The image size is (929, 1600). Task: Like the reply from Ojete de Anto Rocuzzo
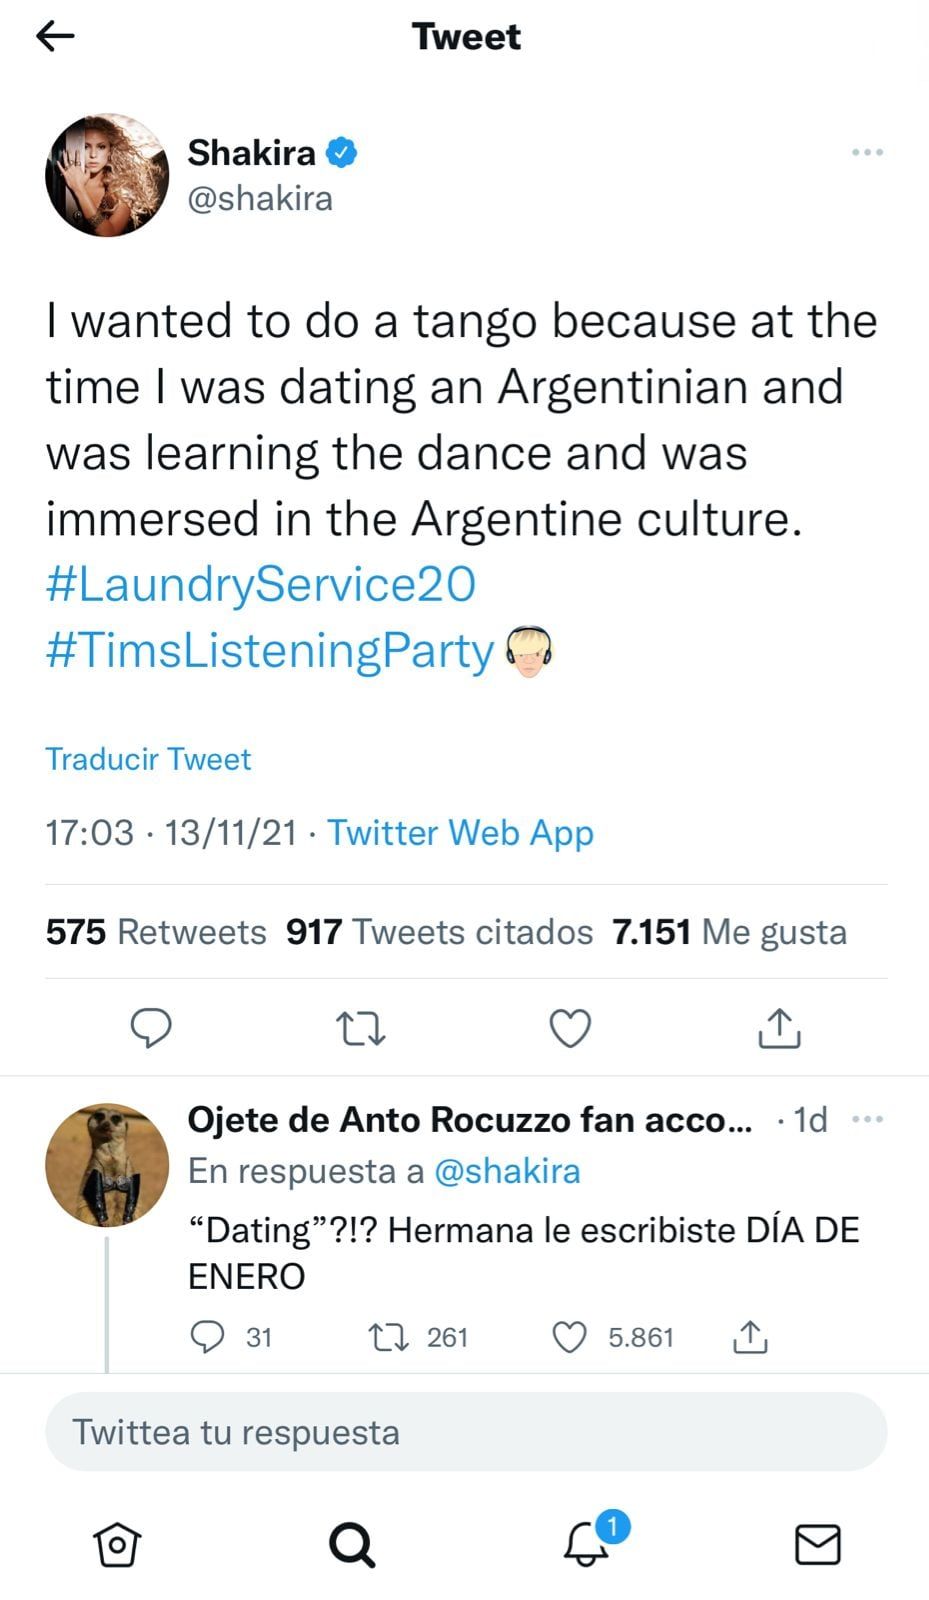[571, 1336]
